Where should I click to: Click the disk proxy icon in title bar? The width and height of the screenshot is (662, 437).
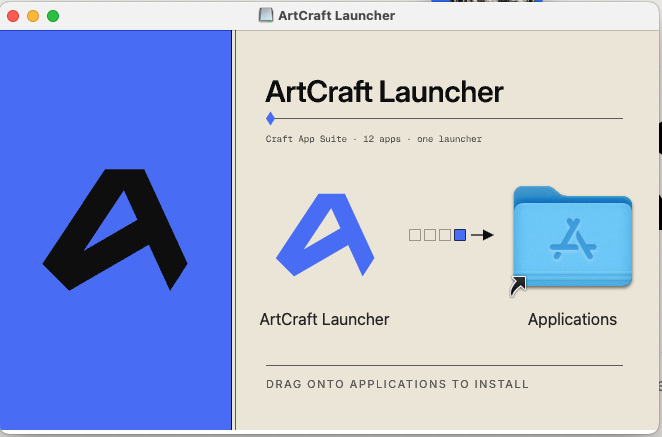(266, 16)
